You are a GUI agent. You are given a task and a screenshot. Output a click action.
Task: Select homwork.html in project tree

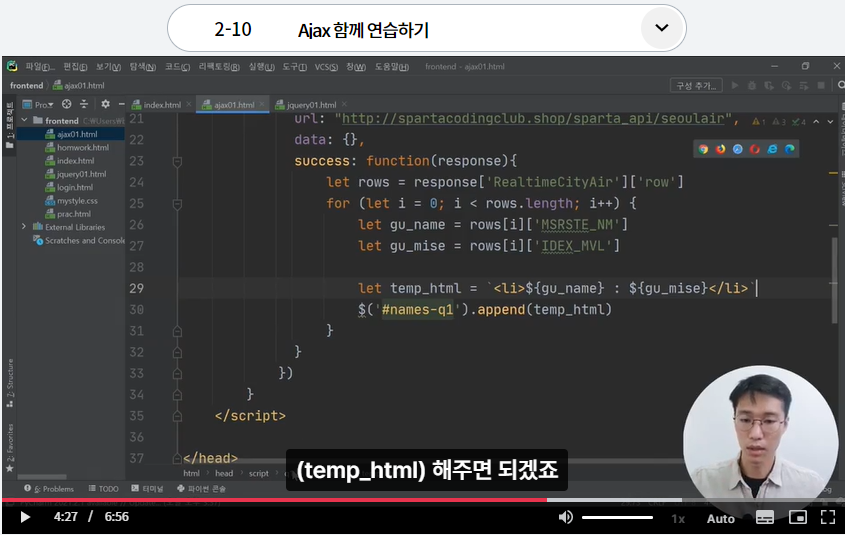pos(77,147)
